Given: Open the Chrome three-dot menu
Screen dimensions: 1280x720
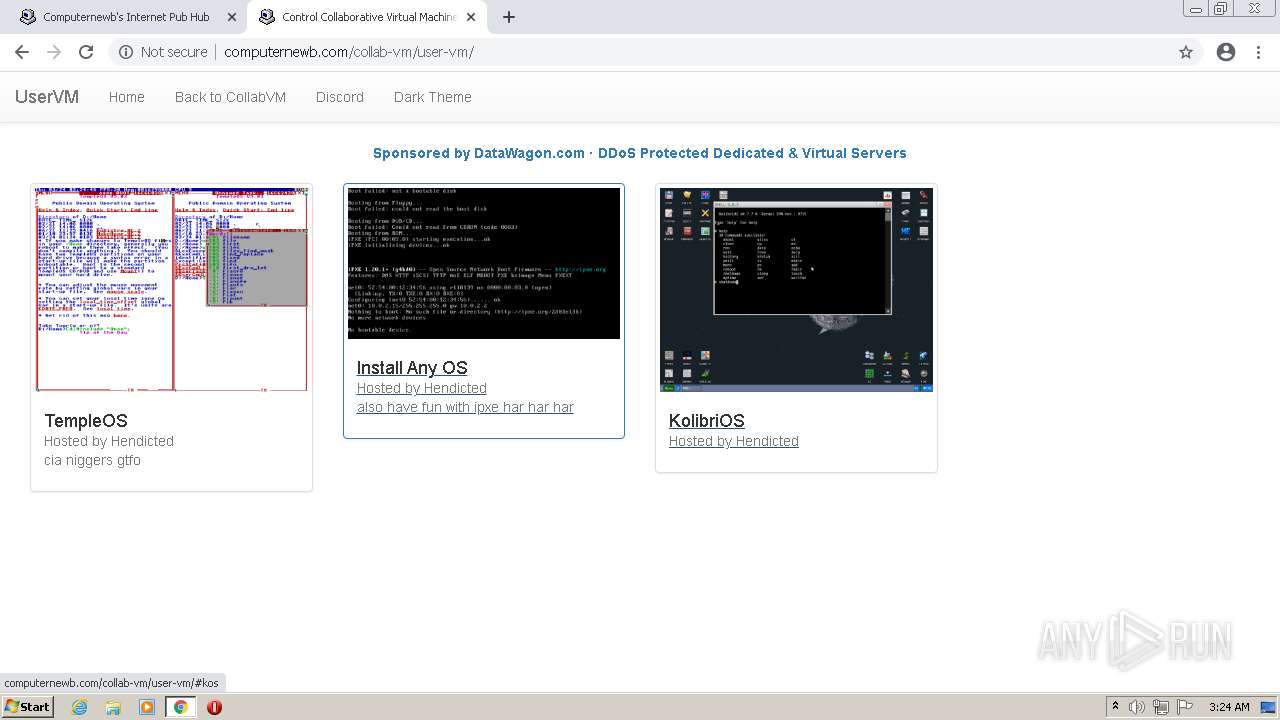Looking at the screenshot, I should pyautogui.click(x=1258, y=52).
